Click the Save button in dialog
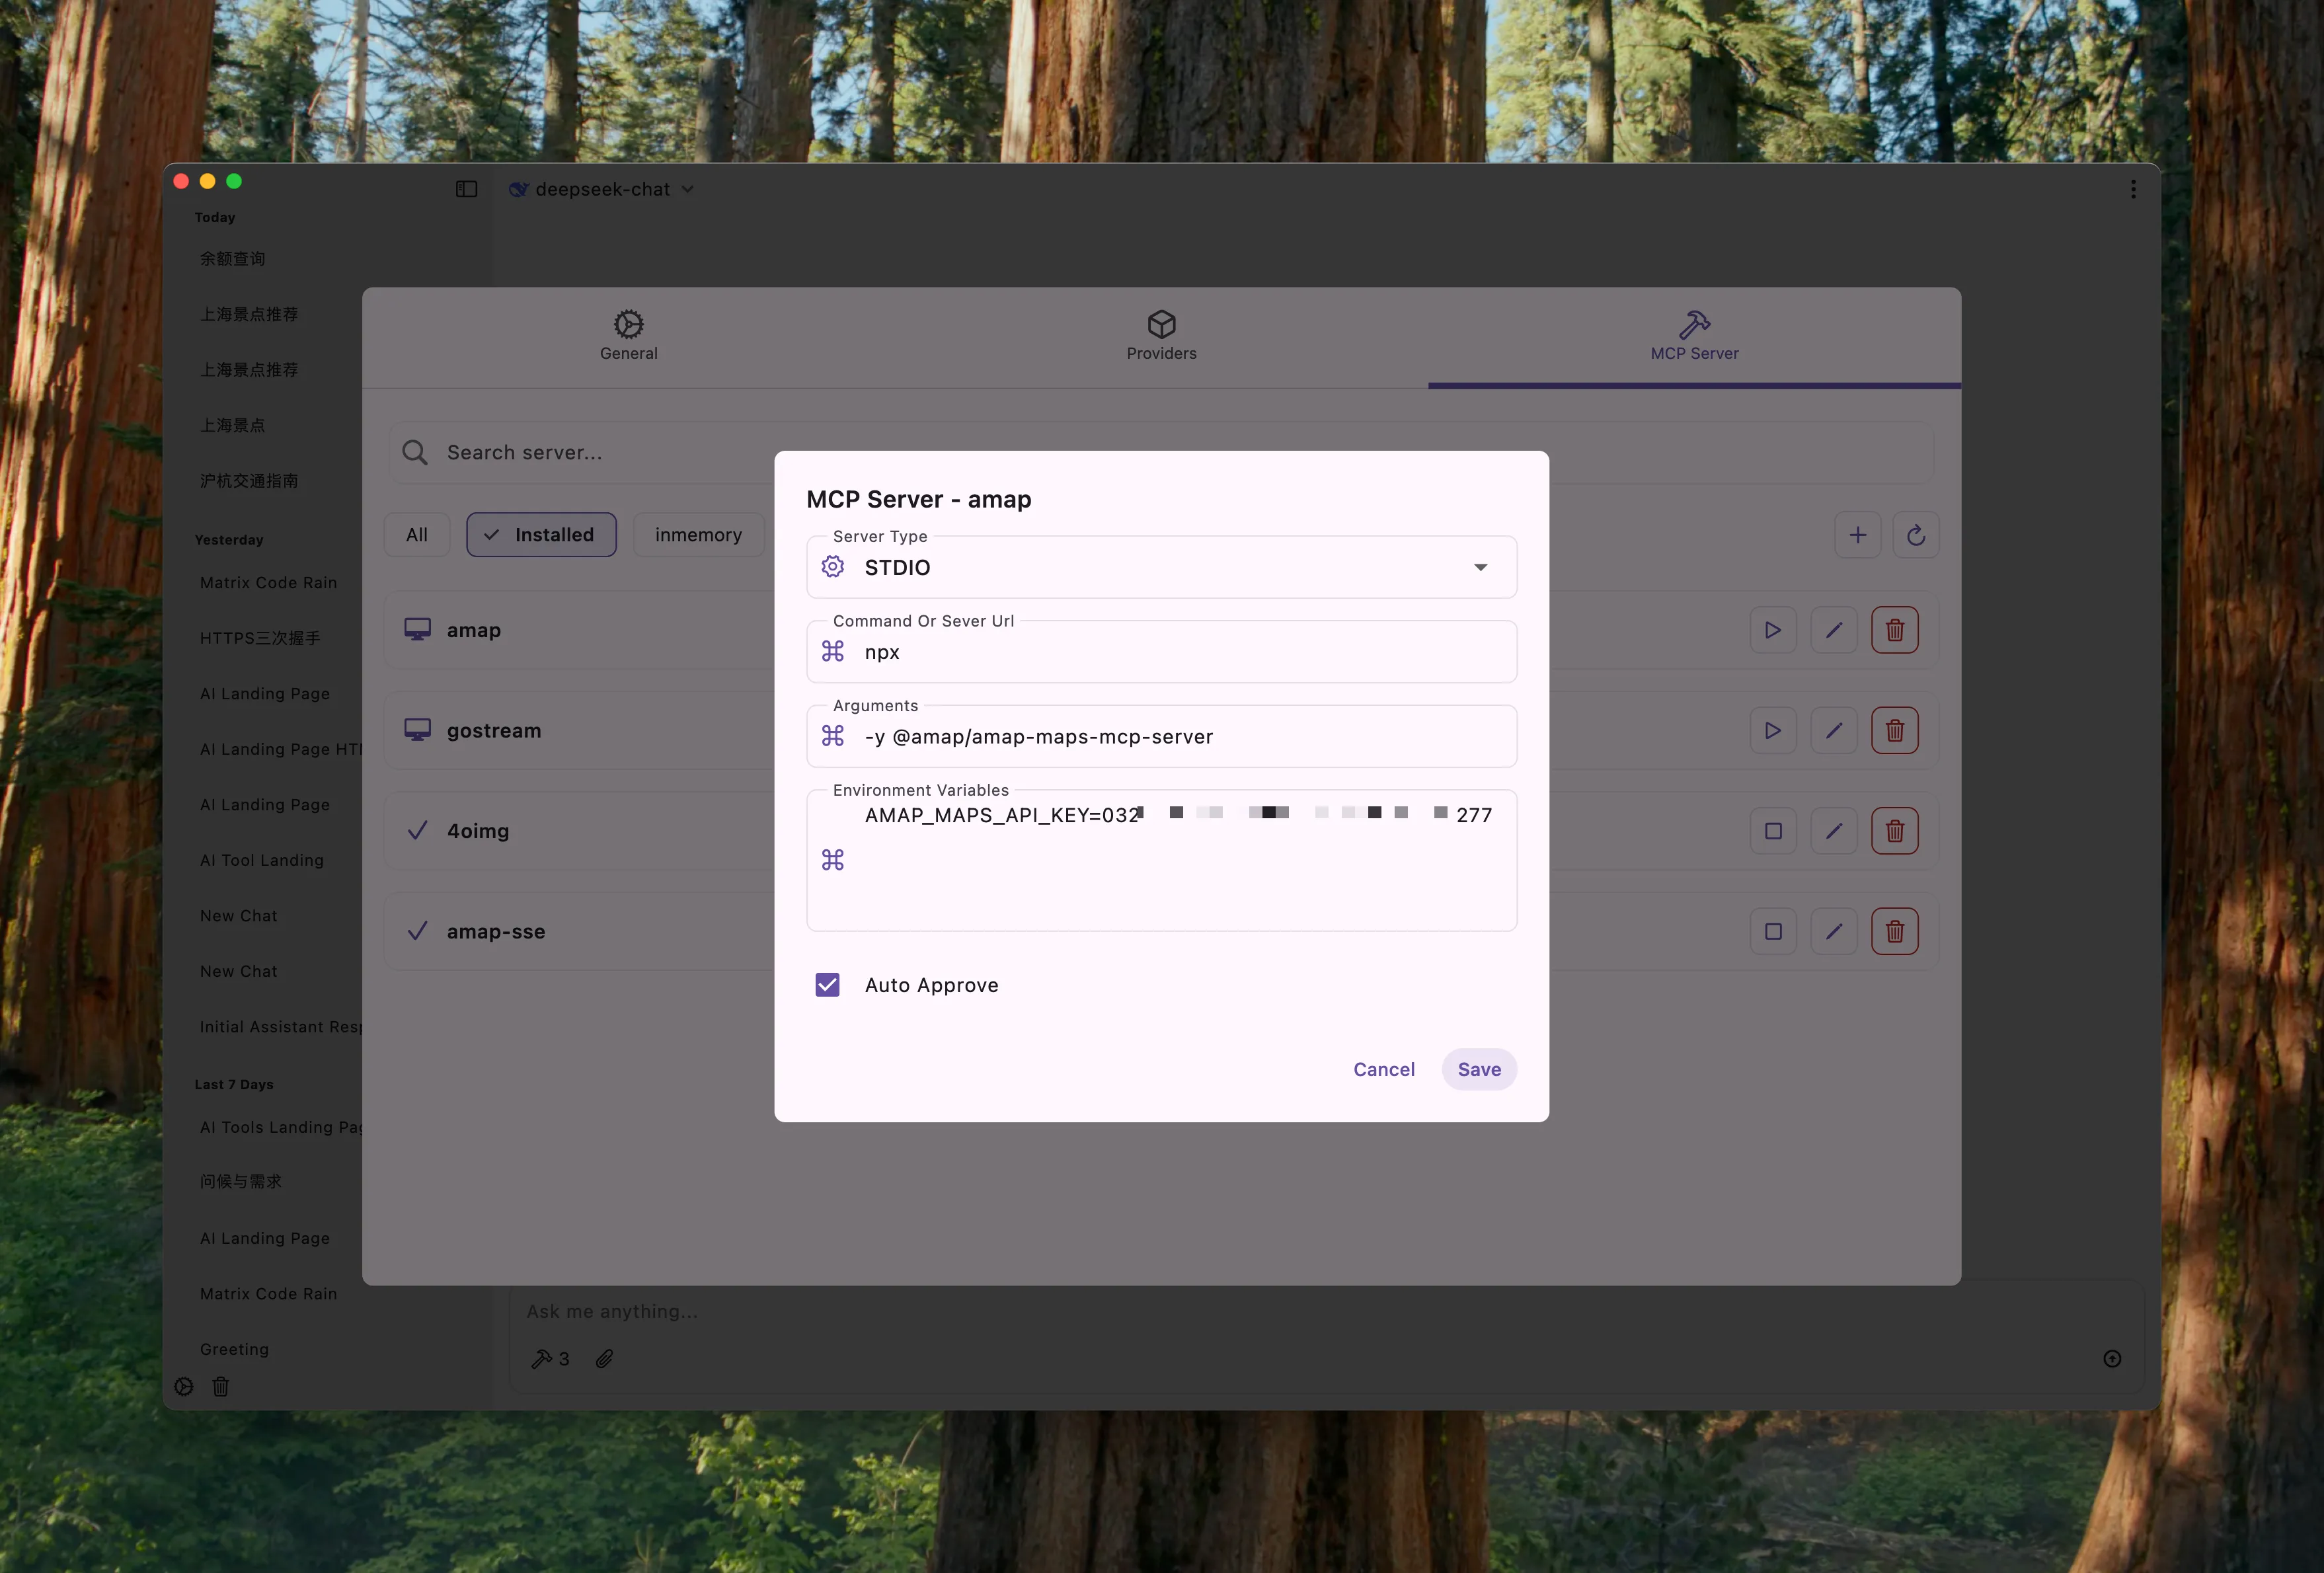This screenshot has height=1573, width=2324. pos(1478,1069)
